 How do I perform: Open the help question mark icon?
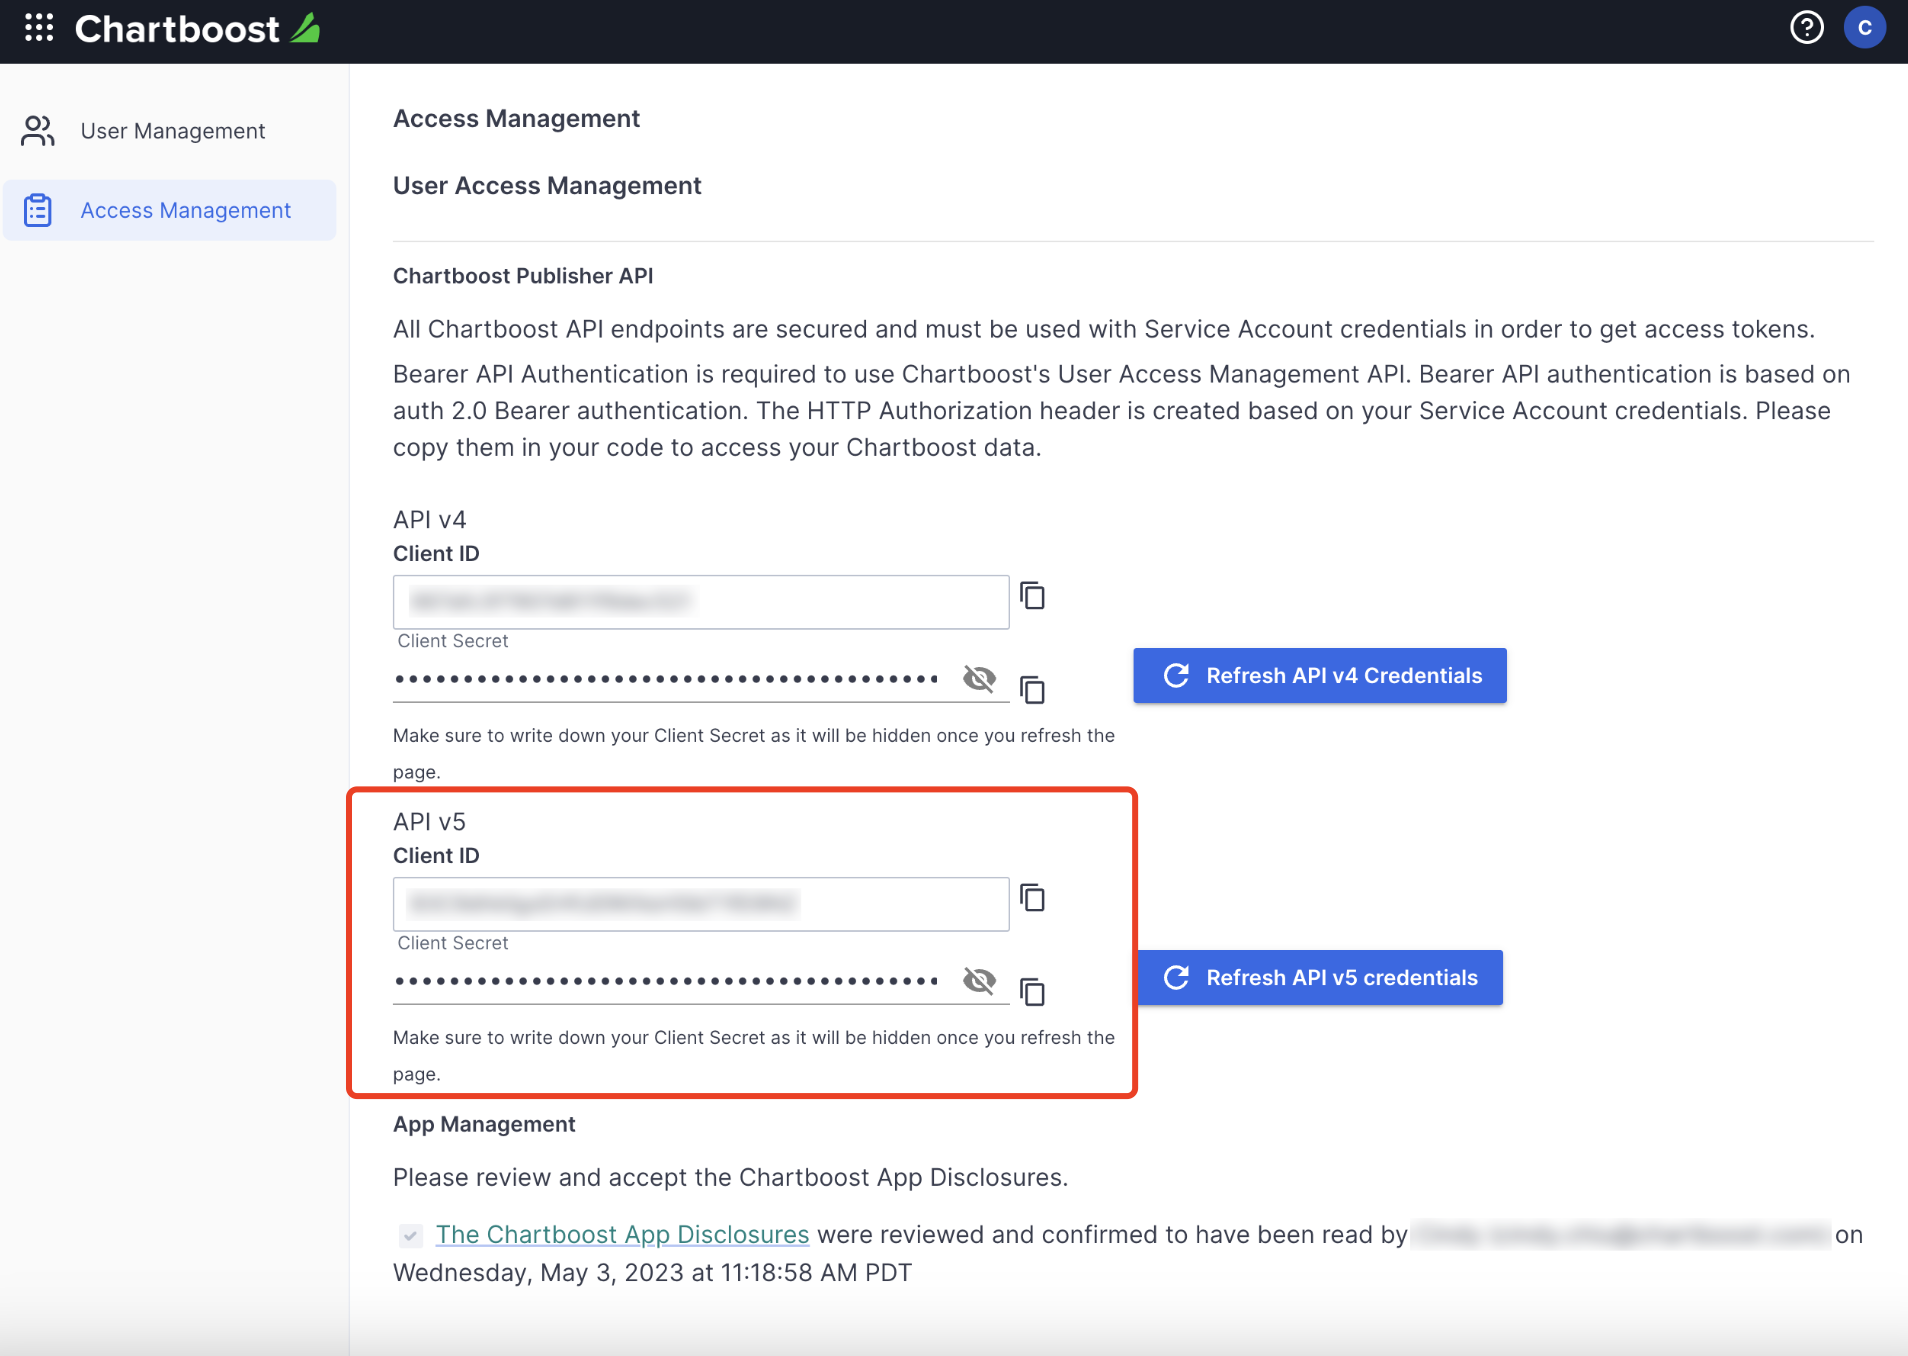click(x=1806, y=28)
